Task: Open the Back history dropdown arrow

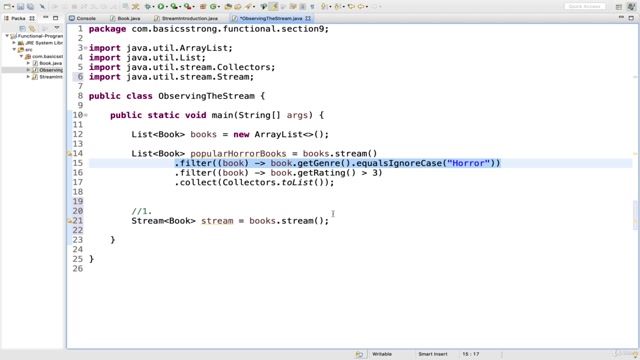Action: pyautogui.click(x=367, y=7)
